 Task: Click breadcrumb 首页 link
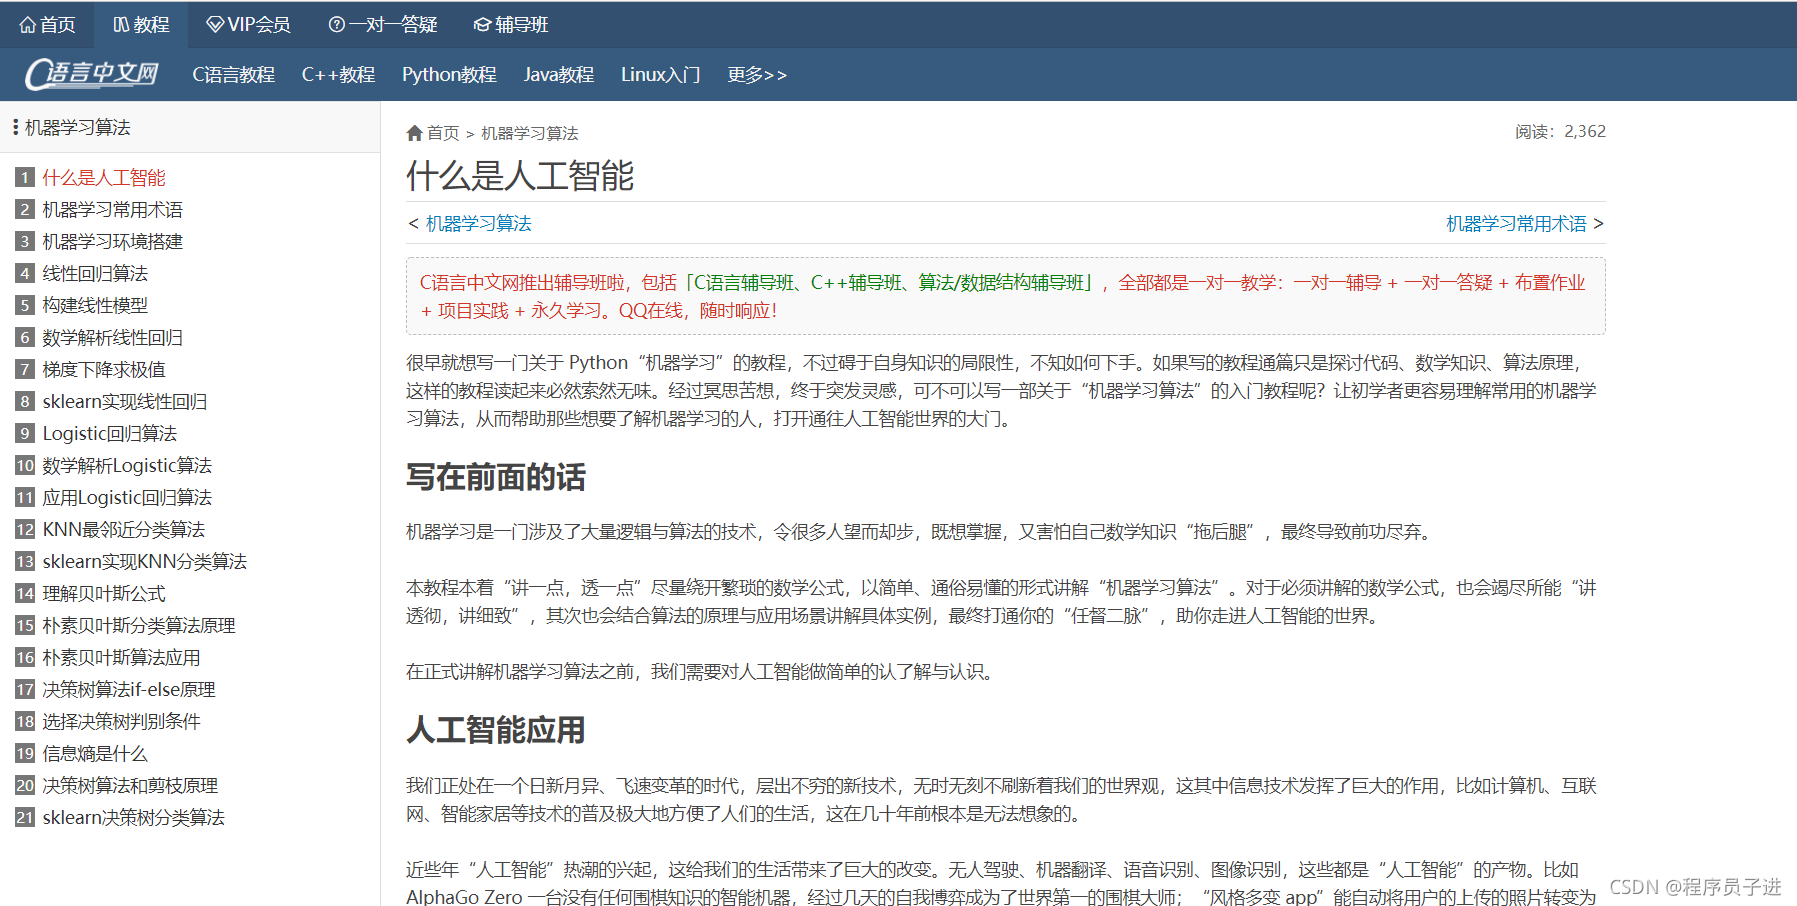tap(443, 133)
